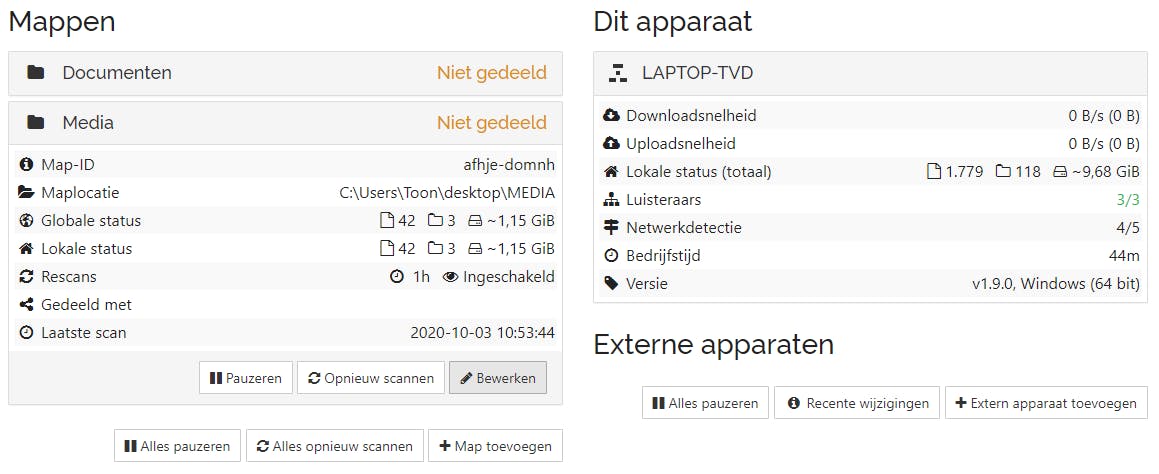Click the LAPTOP-TVD device icon

click(x=618, y=73)
